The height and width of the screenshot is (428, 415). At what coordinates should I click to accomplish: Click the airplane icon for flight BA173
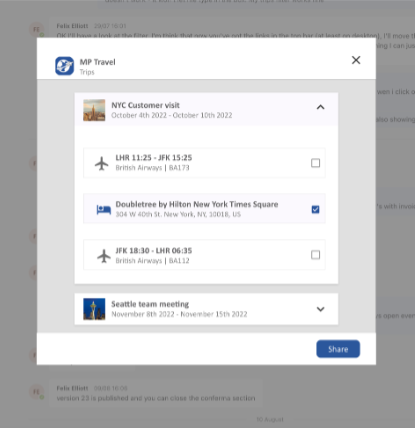click(102, 163)
